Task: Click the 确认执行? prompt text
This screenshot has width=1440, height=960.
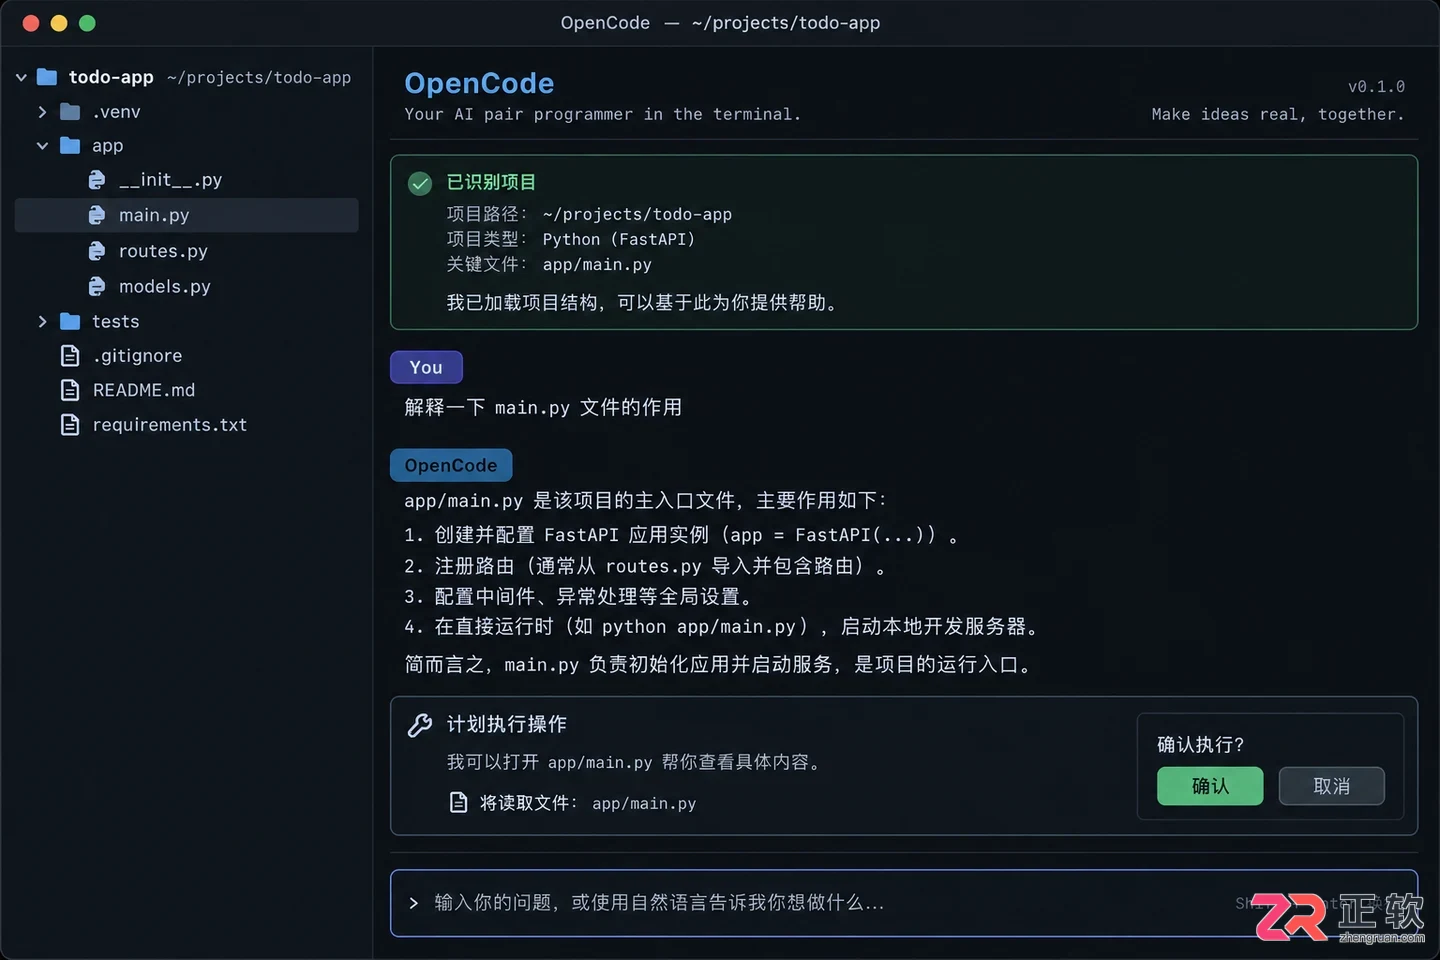Action: pos(1201,745)
